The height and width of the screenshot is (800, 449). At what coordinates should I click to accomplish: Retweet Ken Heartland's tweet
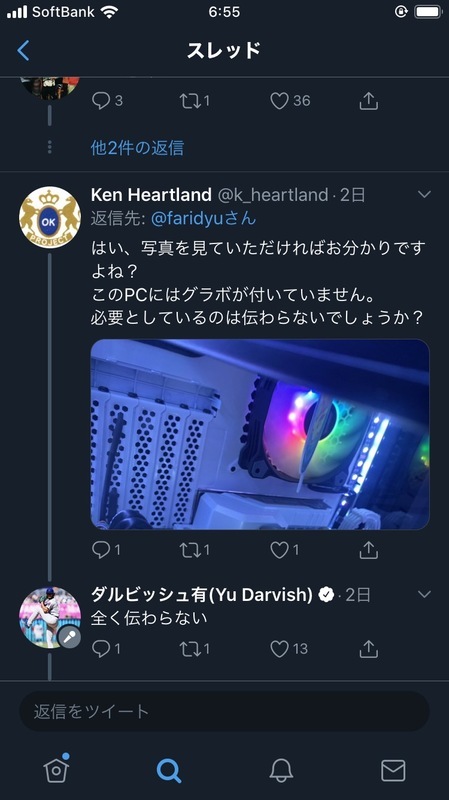189,549
